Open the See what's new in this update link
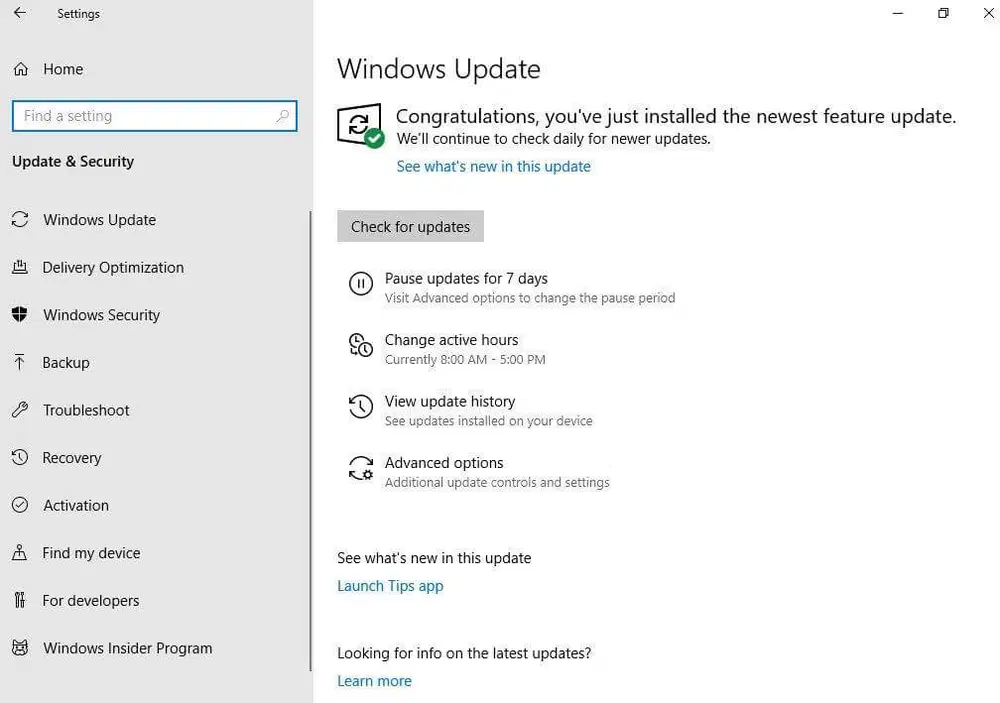This screenshot has width=1000, height=703. click(493, 166)
